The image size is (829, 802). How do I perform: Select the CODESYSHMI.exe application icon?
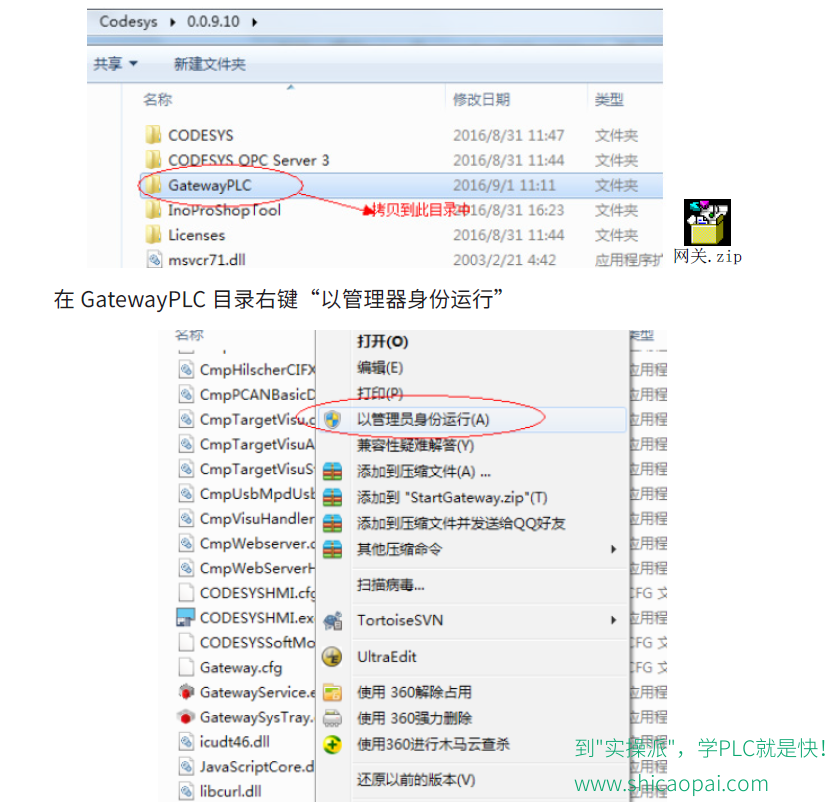(186, 617)
